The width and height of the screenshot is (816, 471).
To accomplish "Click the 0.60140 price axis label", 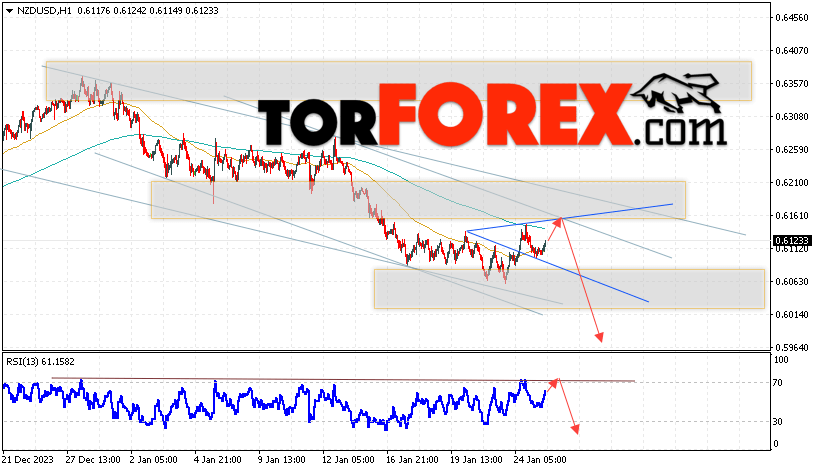I will pyautogui.click(x=792, y=314).
